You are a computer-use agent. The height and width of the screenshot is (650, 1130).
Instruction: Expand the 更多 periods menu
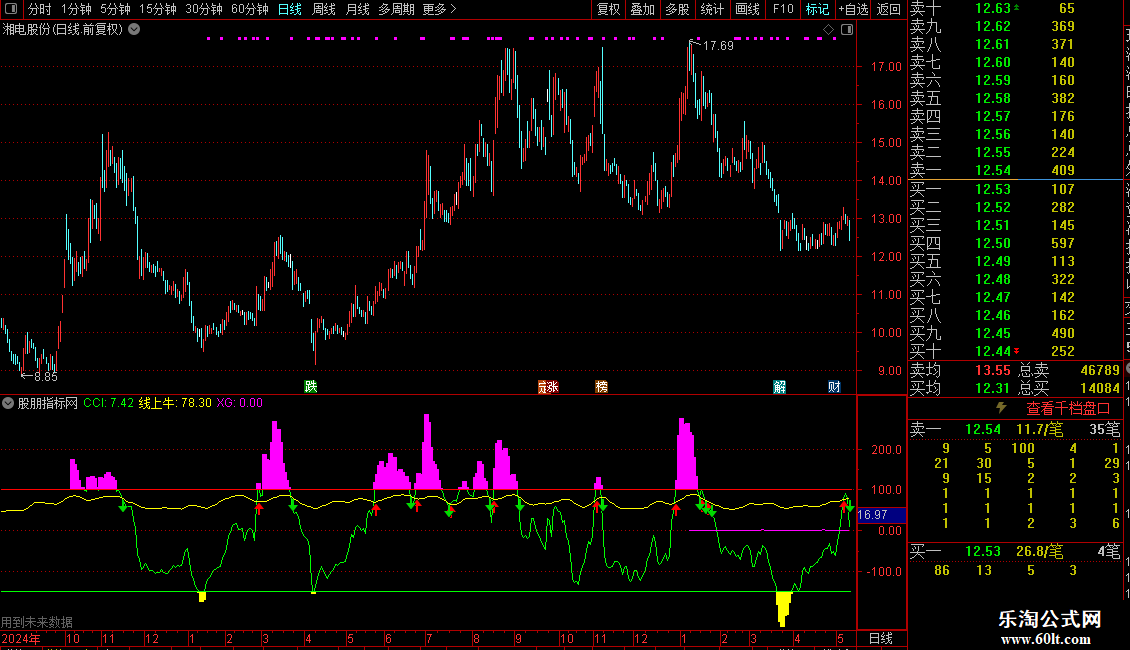[x=440, y=9]
